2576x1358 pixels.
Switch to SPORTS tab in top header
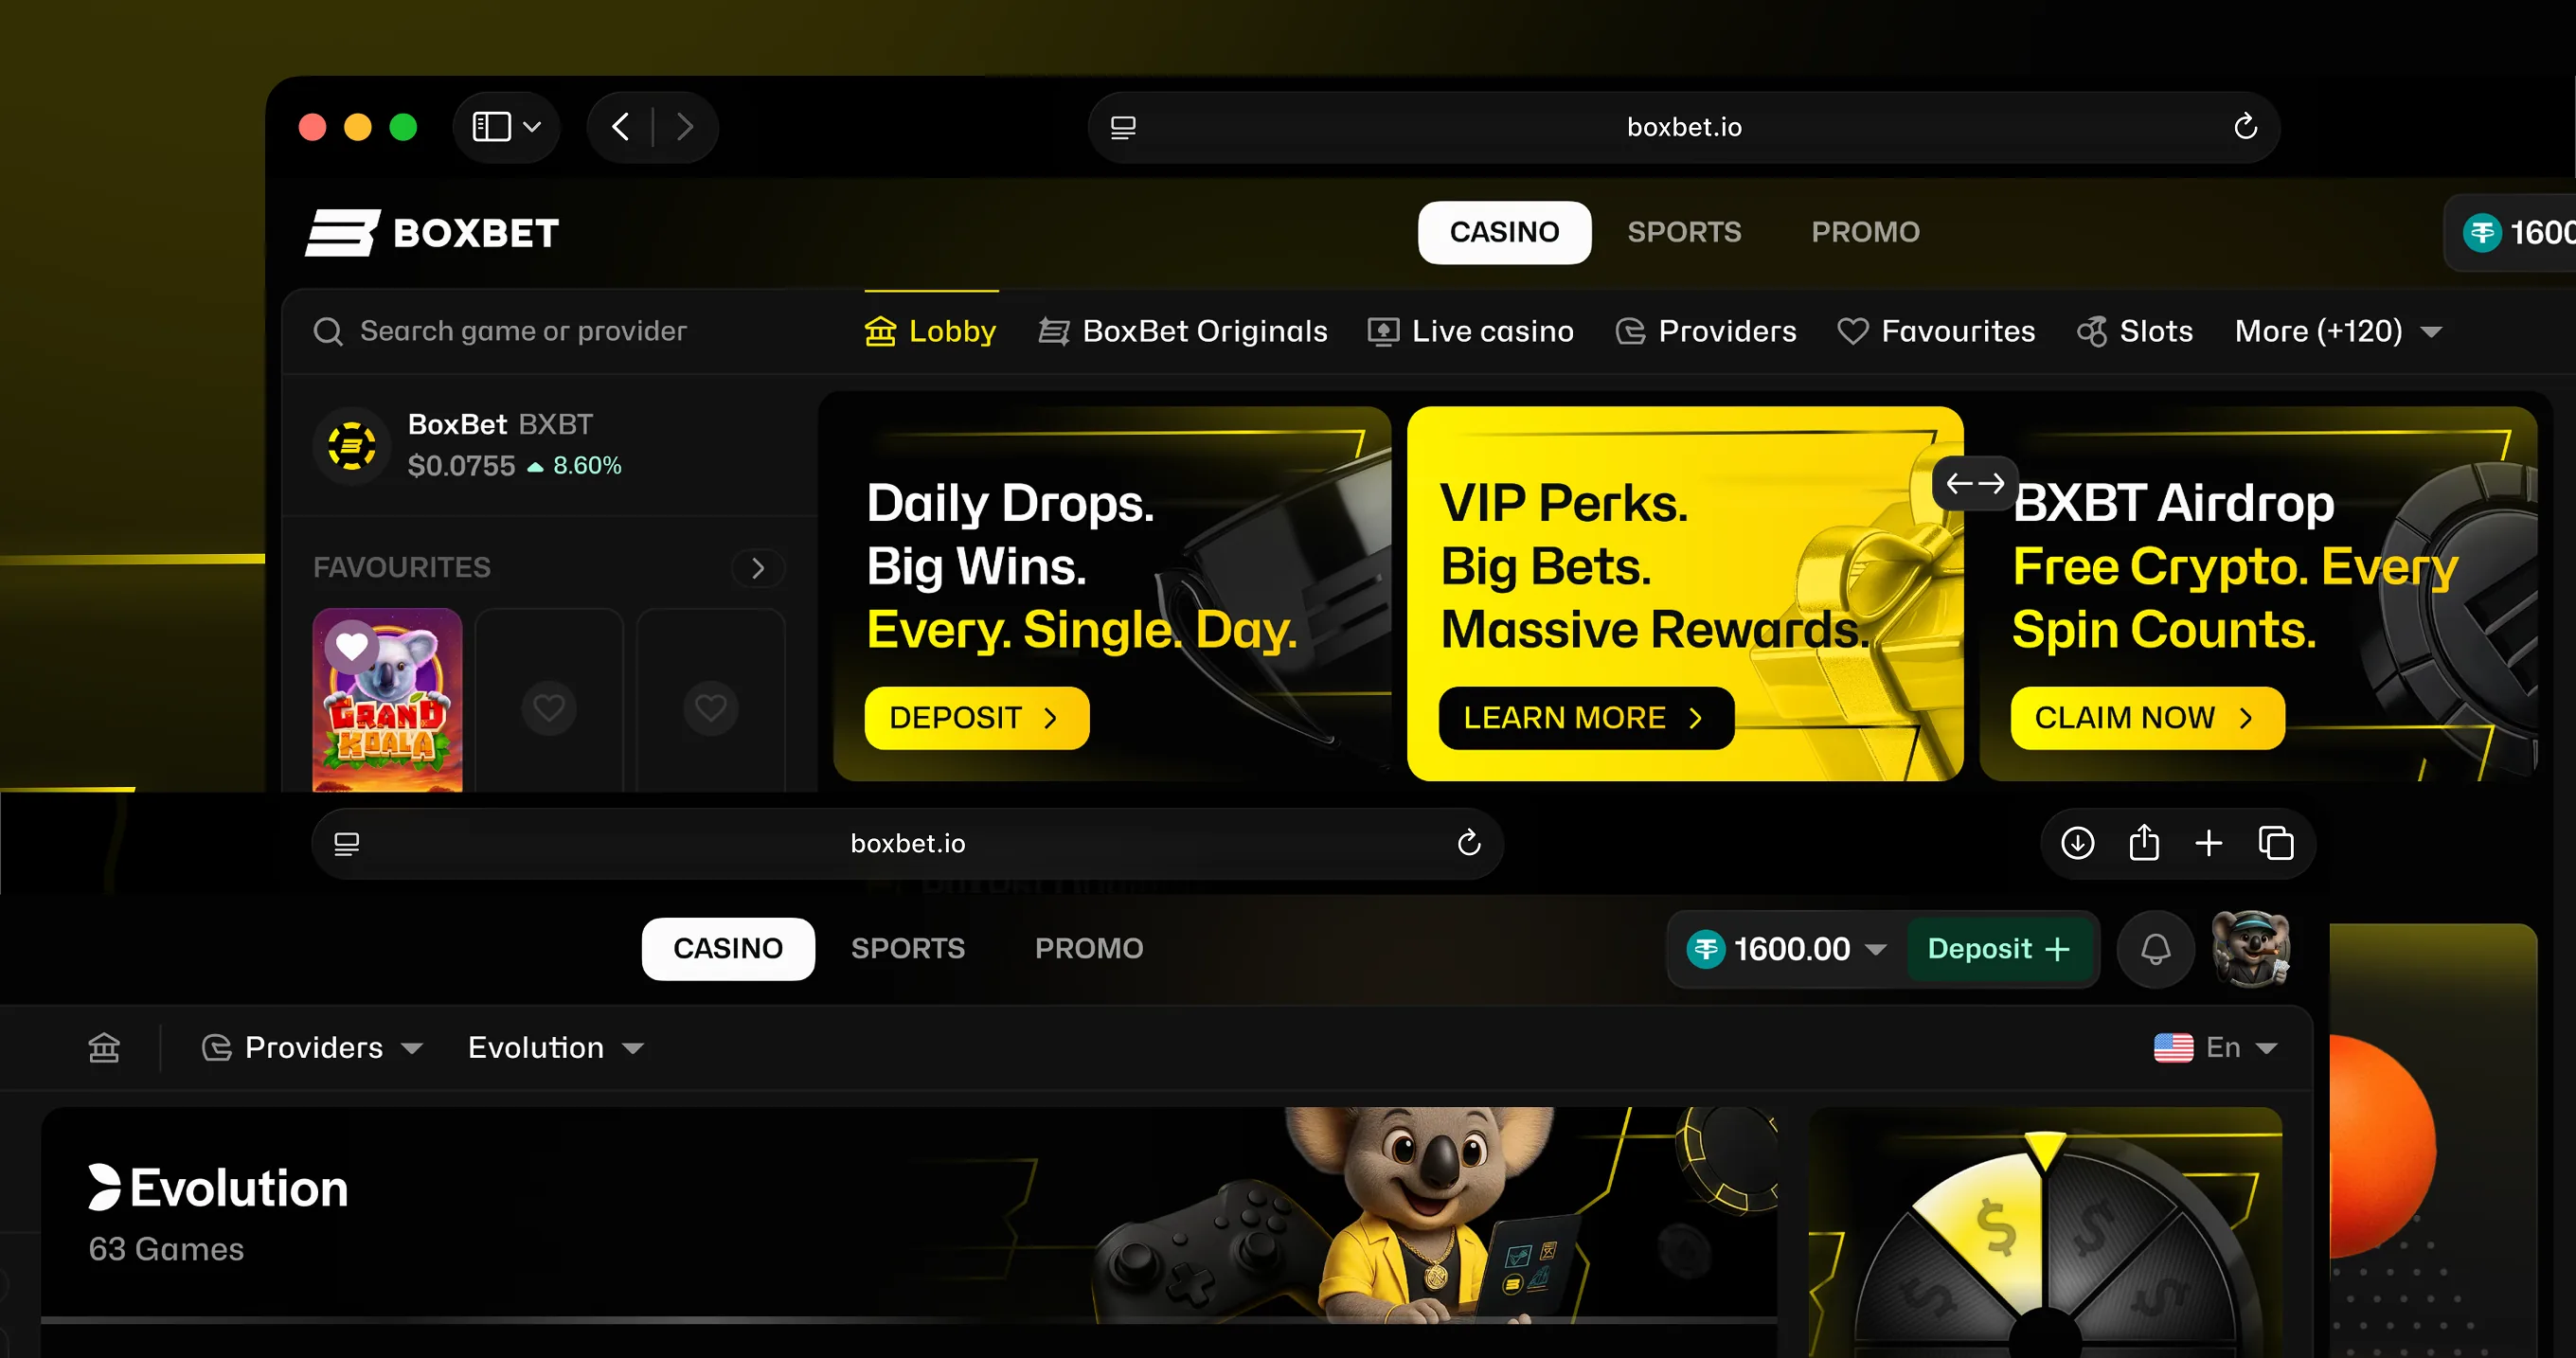coord(1684,232)
